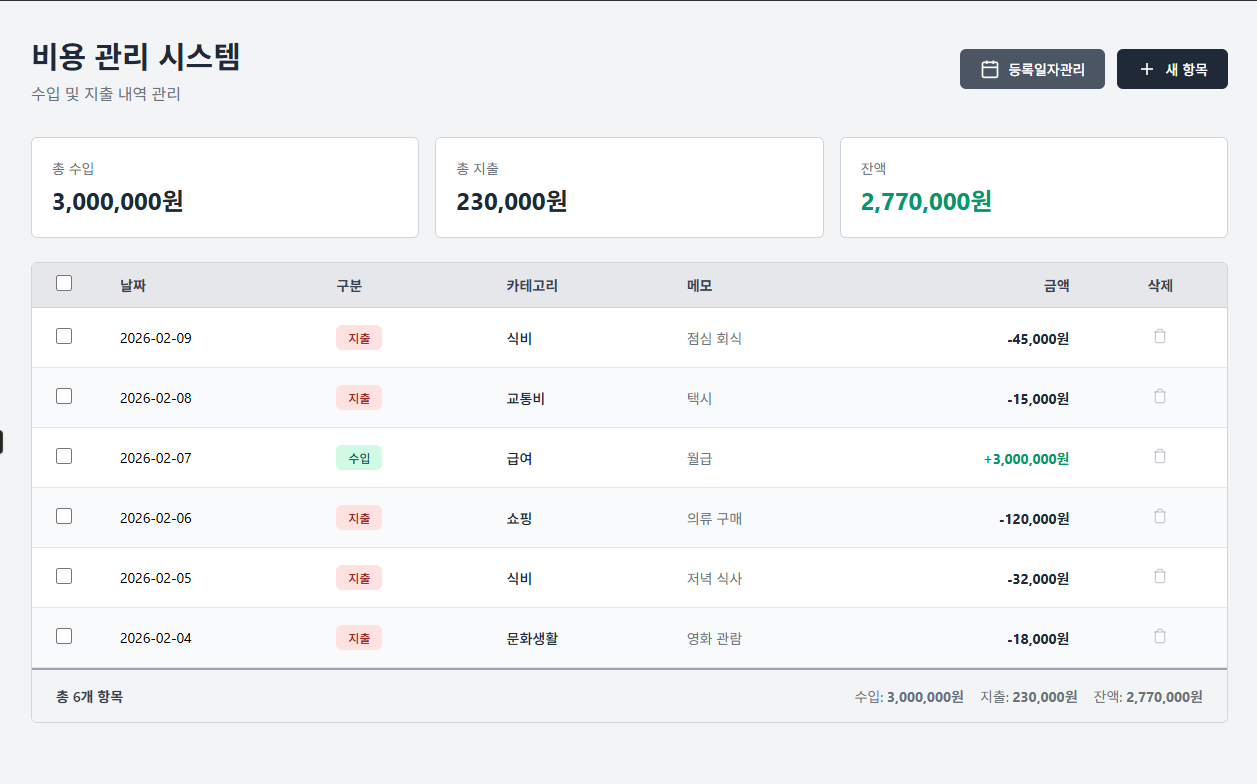
Task: Click the 금액 column header
Action: click(x=1056, y=286)
